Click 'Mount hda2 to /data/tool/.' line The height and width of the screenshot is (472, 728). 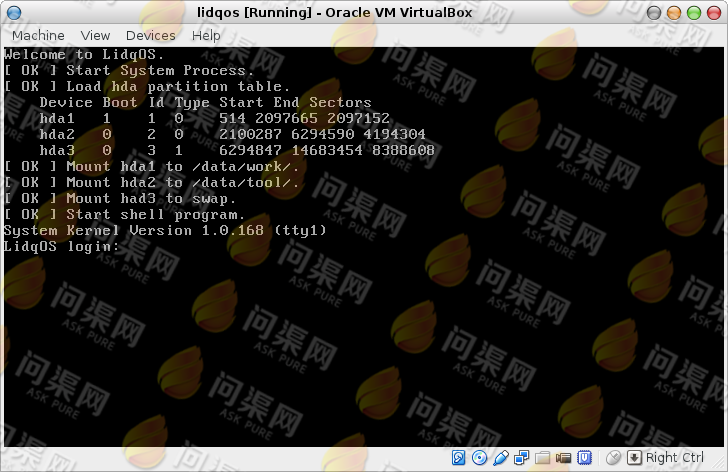point(151,182)
